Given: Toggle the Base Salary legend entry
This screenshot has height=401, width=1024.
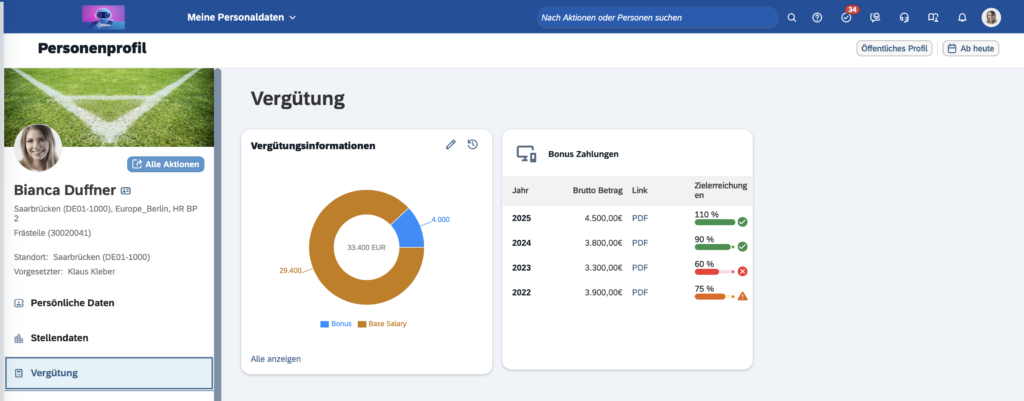Looking at the screenshot, I should tap(382, 324).
